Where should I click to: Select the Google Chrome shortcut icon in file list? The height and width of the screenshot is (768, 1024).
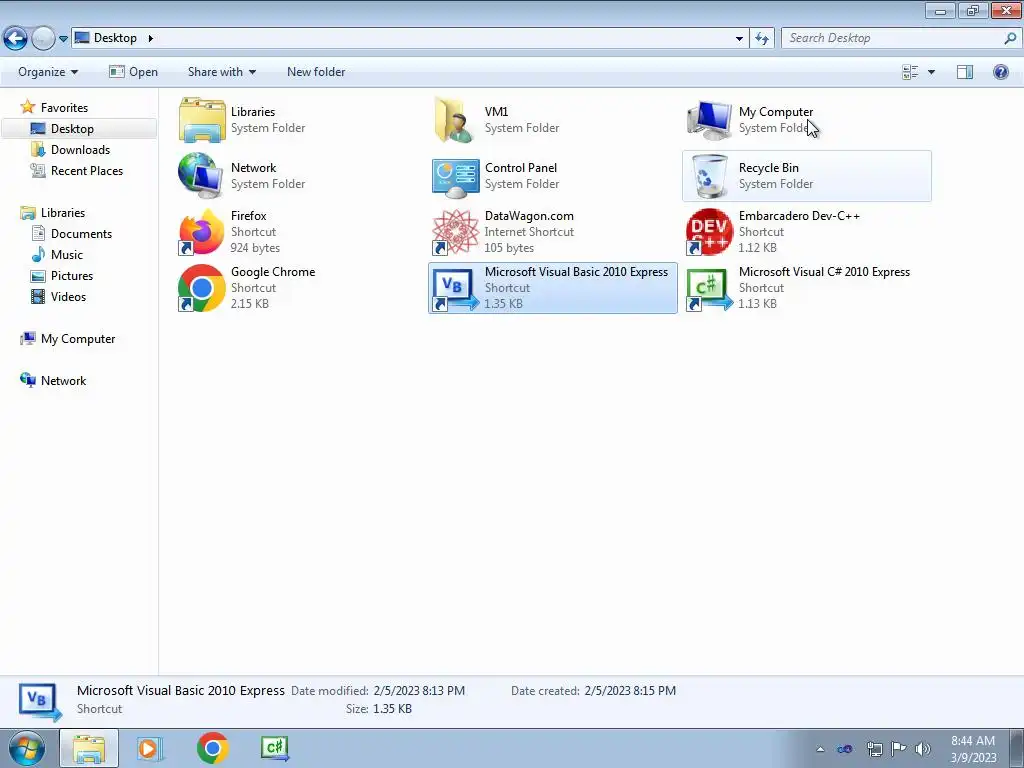(x=201, y=288)
